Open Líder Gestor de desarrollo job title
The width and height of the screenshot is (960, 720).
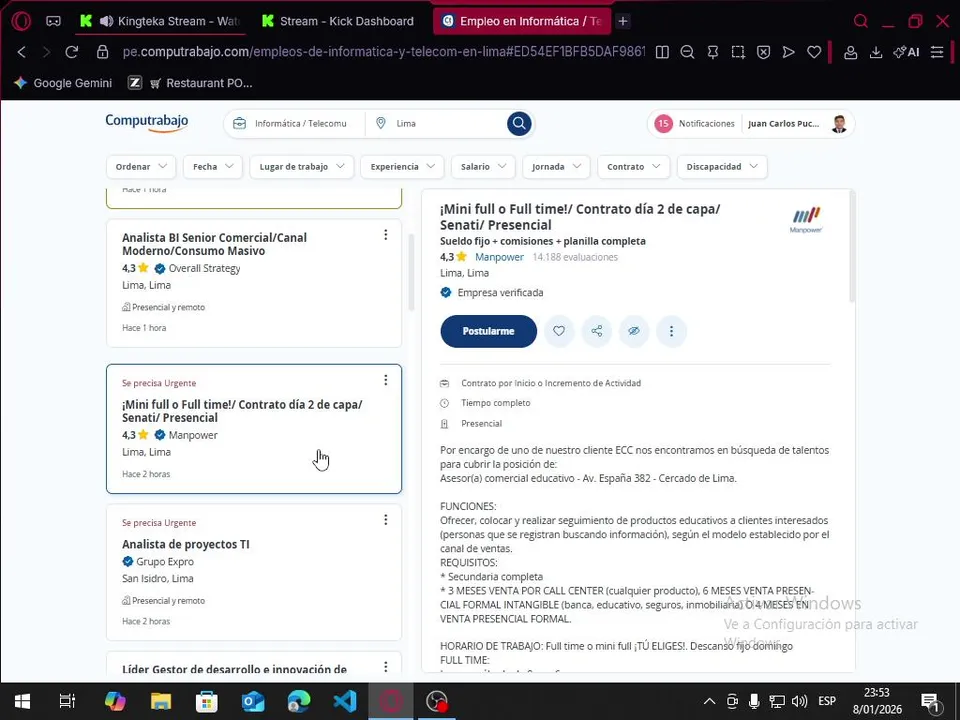tap(234, 669)
